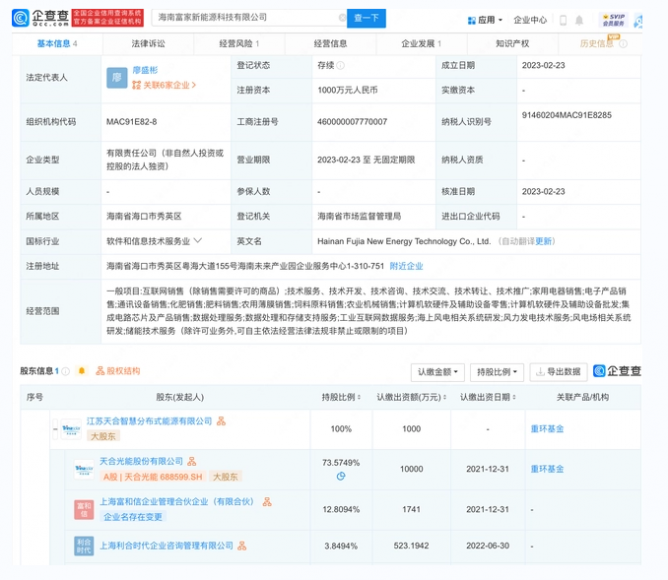Click the pie chart icon under 73.5749%

(x=340, y=475)
